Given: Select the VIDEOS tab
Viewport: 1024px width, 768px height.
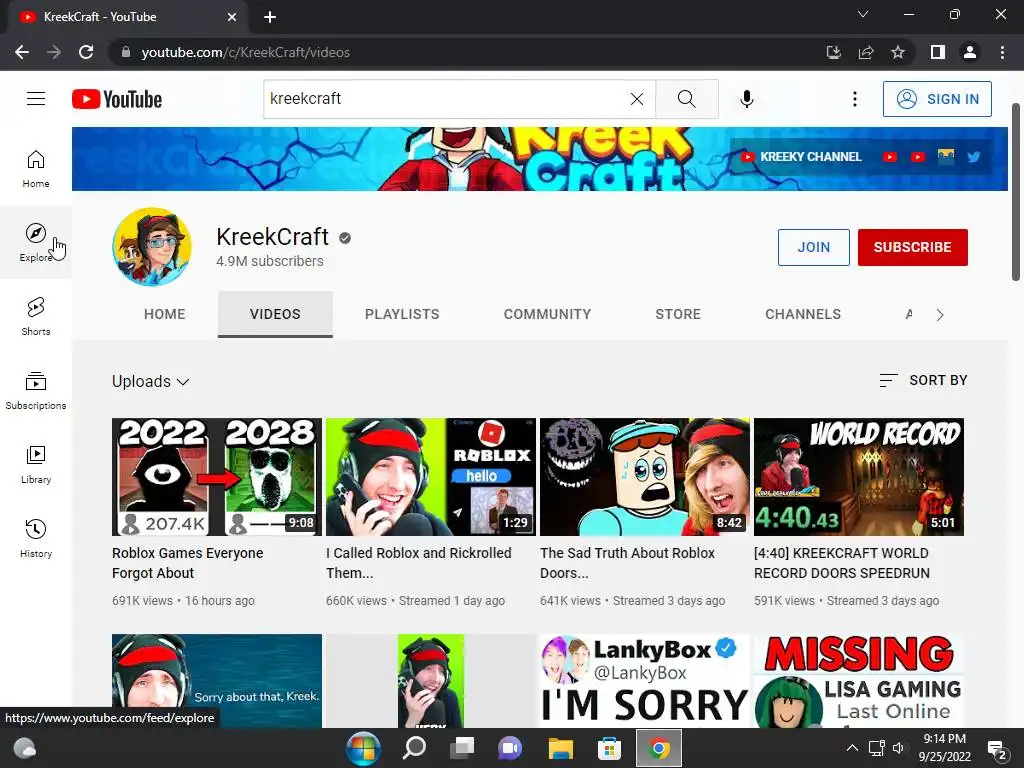Looking at the screenshot, I should pyautogui.click(x=275, y=314).
